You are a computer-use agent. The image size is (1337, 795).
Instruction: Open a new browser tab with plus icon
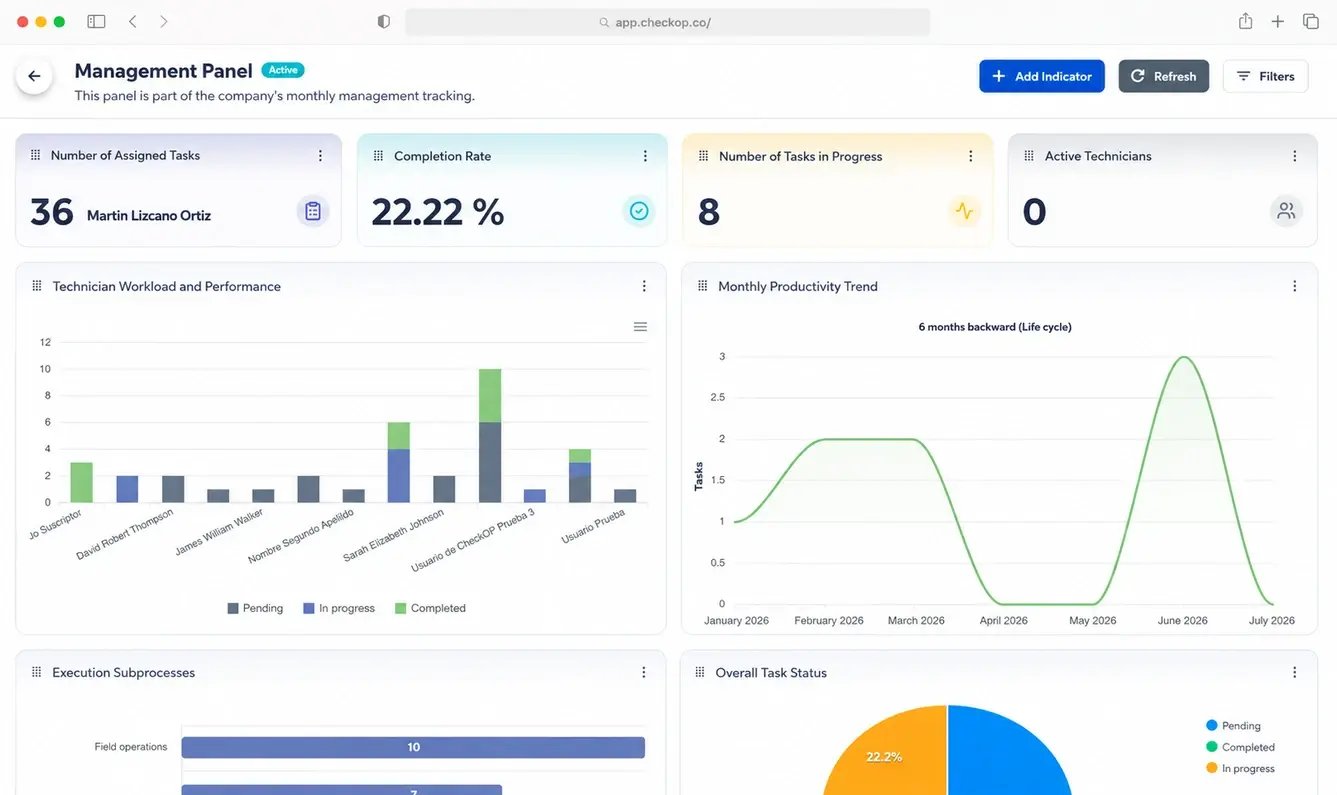[x=1278, y=21]
